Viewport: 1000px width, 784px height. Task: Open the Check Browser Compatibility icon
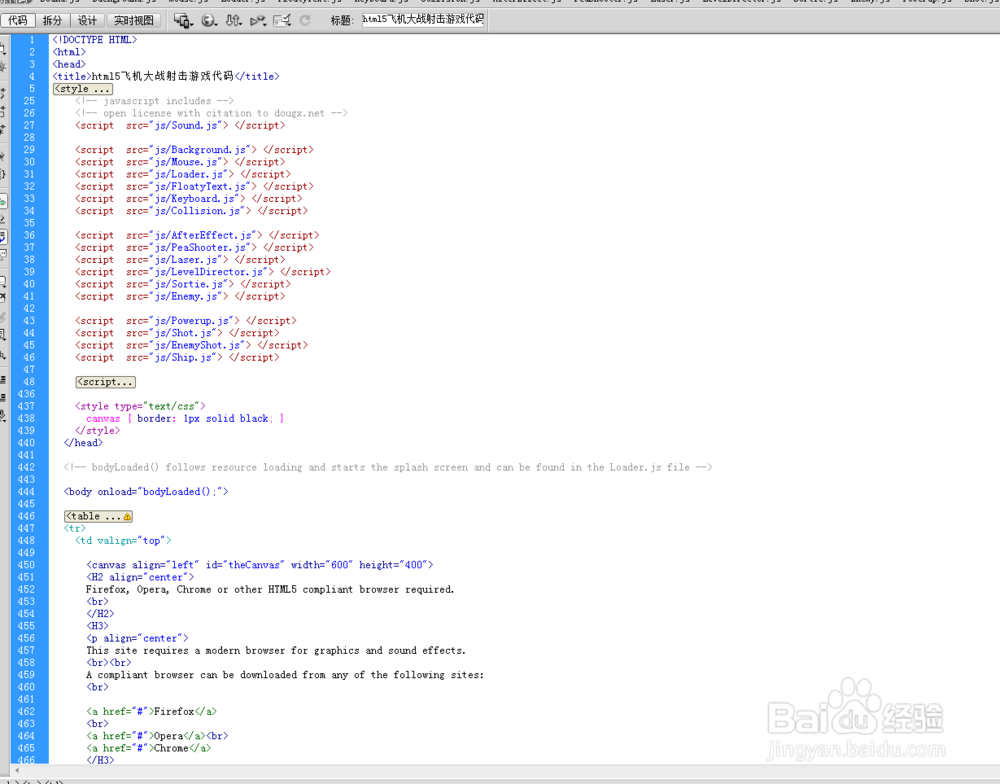pyautogui.click(x=281, y=20)
